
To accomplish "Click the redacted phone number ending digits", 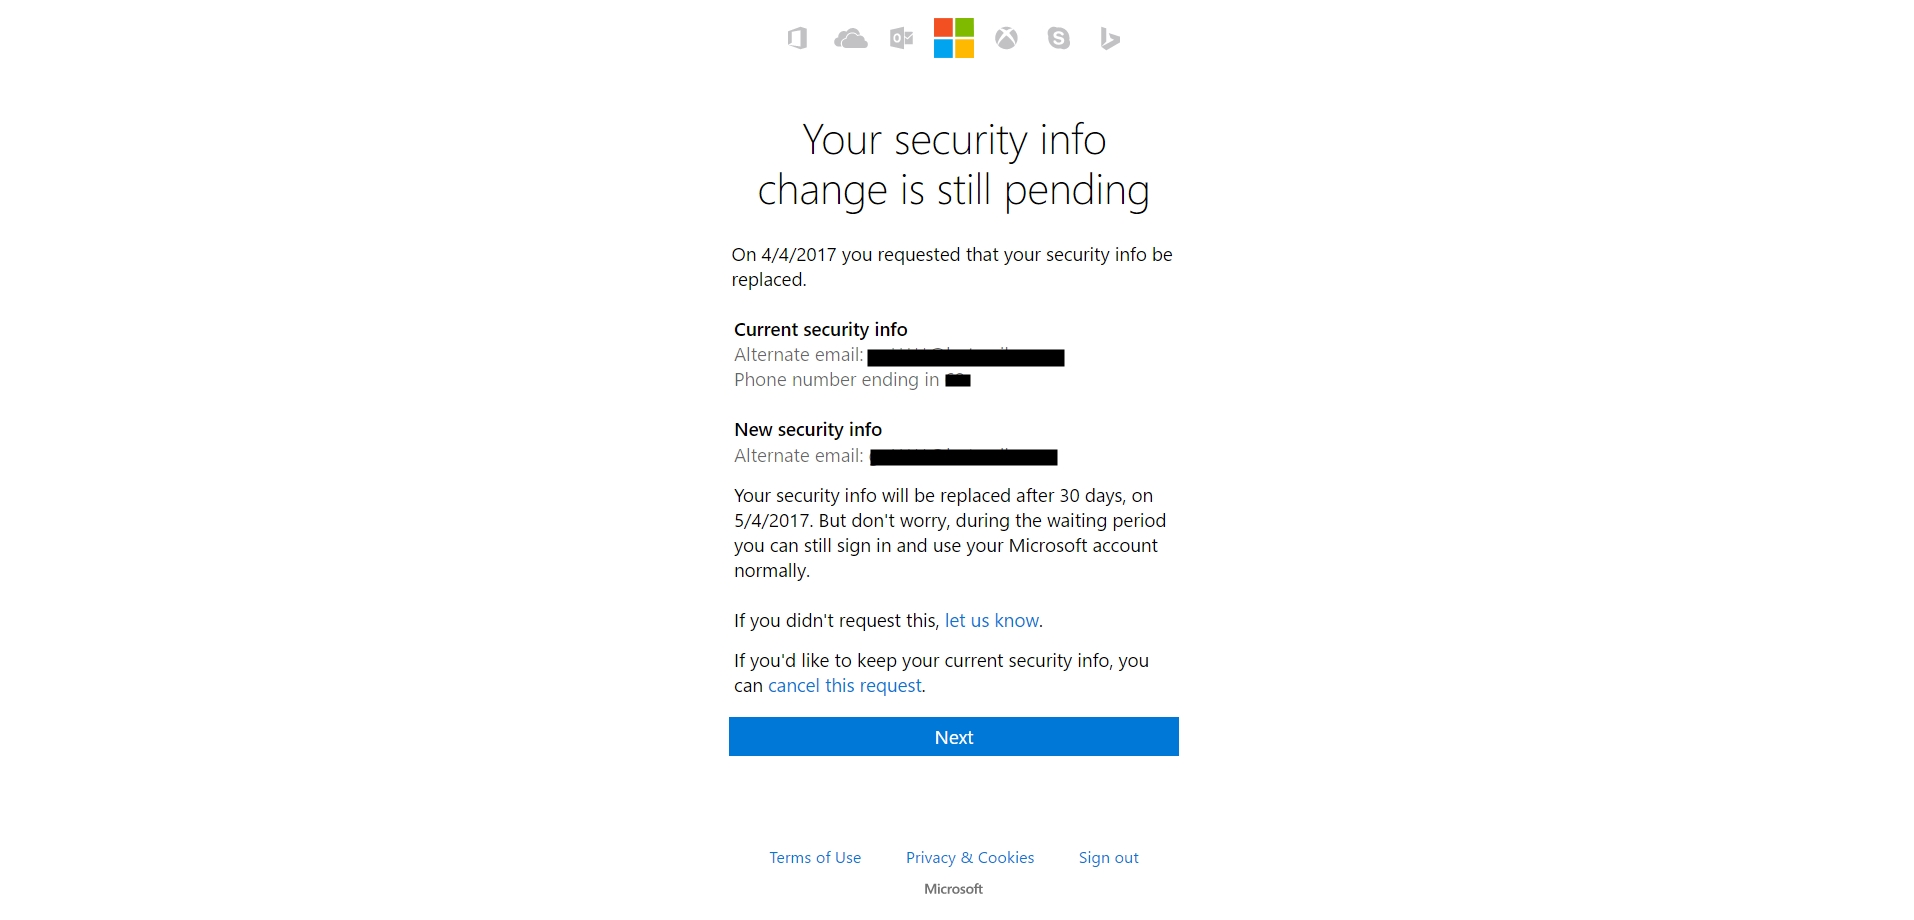I will point(958,381).
